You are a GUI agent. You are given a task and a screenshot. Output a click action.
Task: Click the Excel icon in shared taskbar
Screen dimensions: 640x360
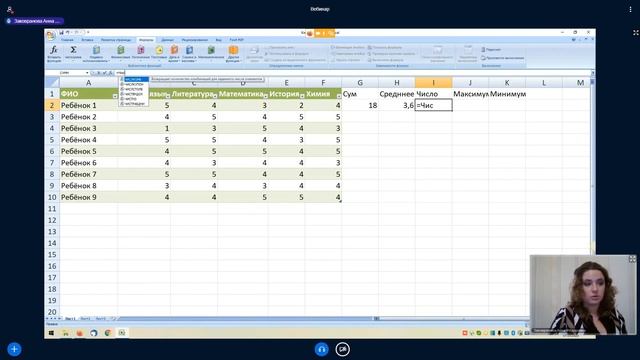click(x=122, y=333)
